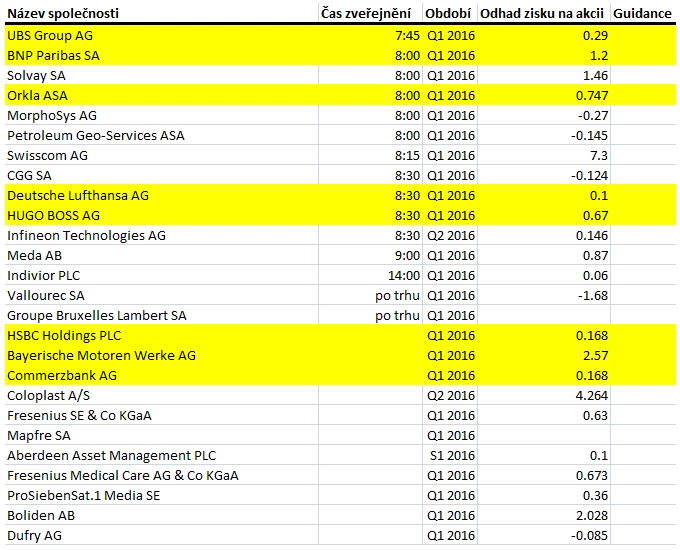Select the 1.46 estimate for Solvay

pyautogui.click(x=595, y=75)
